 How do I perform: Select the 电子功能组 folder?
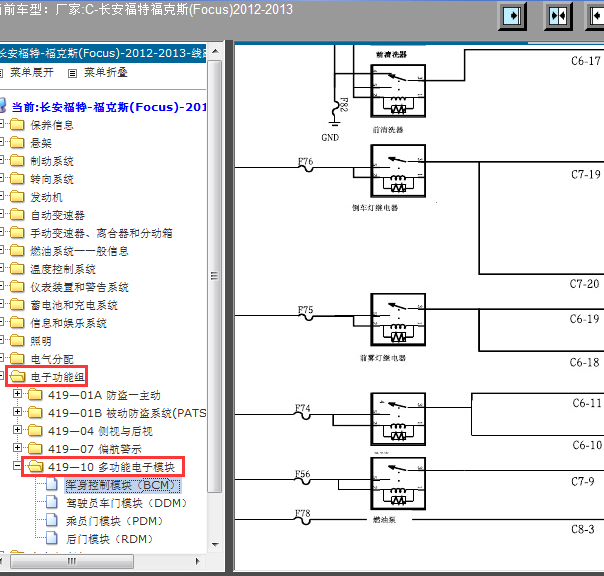point(57,377)
